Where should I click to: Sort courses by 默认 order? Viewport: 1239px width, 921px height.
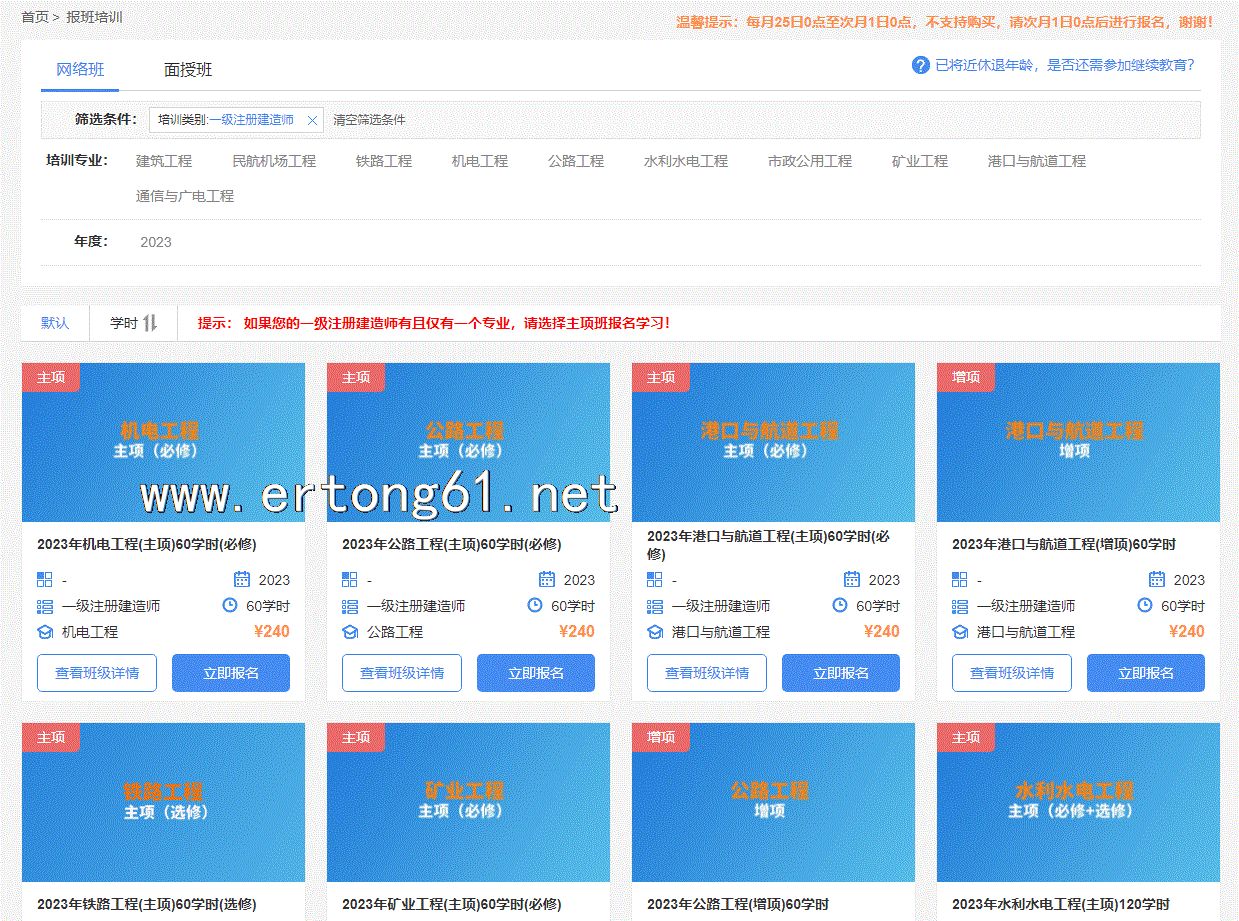(x=55, y=323)
